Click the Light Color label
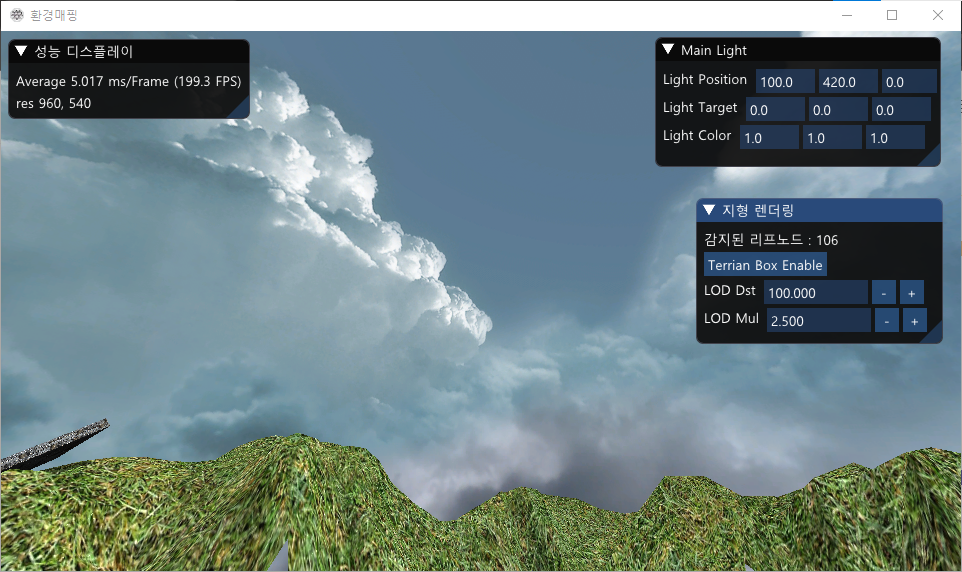This screenshot has height=572, width=962. [x=696, y=135]
